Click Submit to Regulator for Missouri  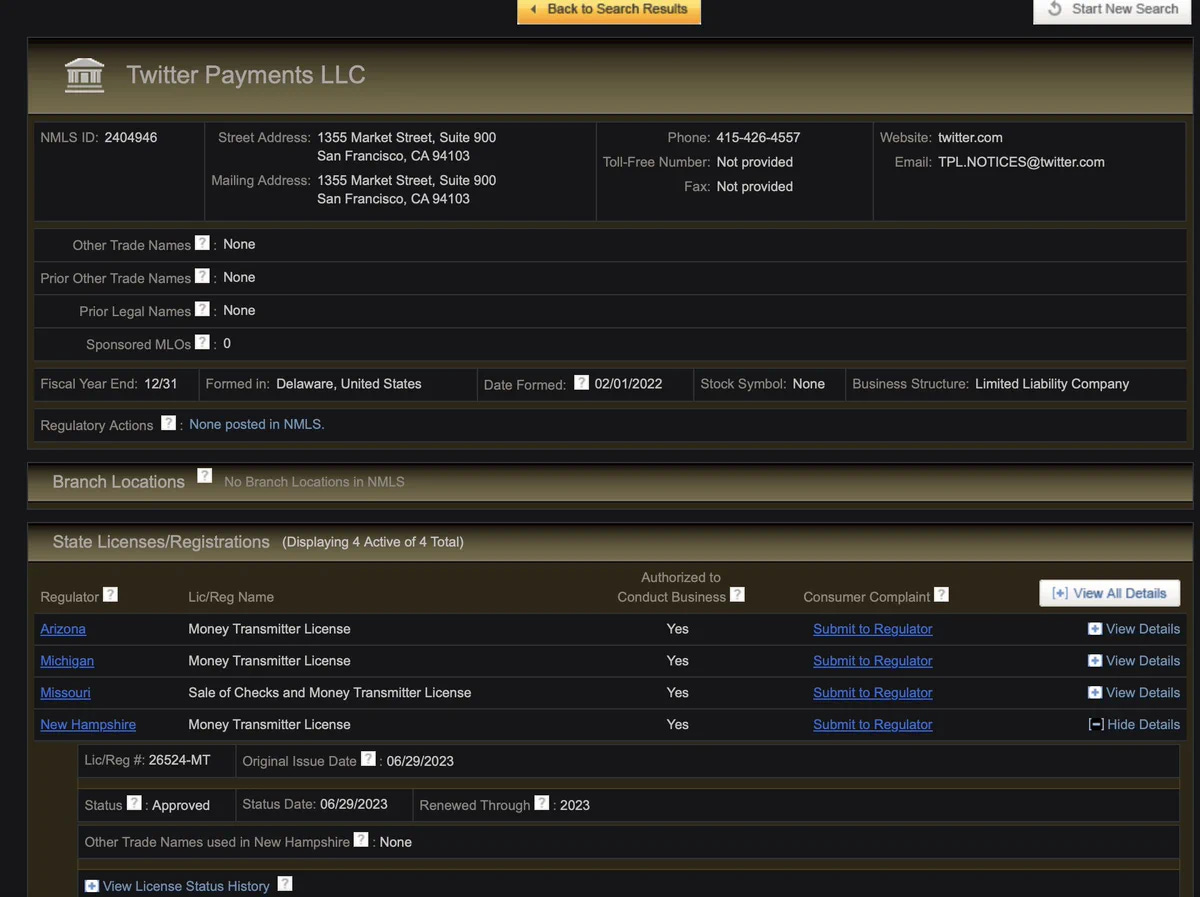pyautogui.click(x=873, y=693)
